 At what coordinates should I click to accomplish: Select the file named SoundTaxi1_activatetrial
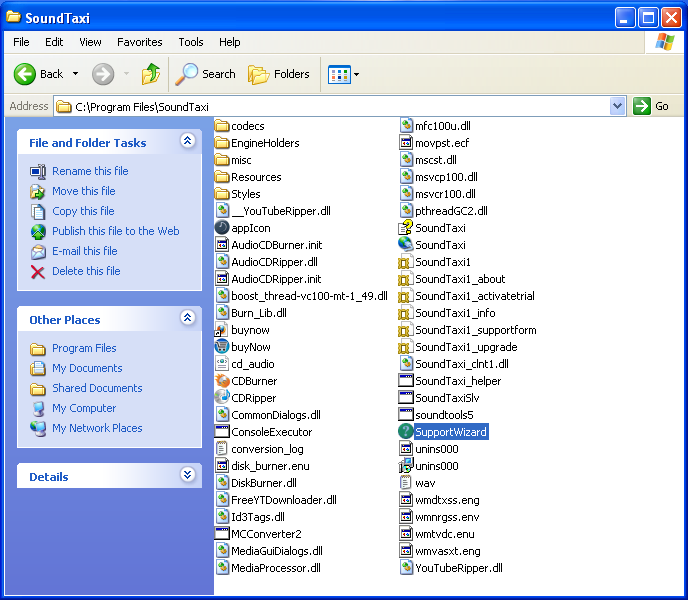point(475,296)
